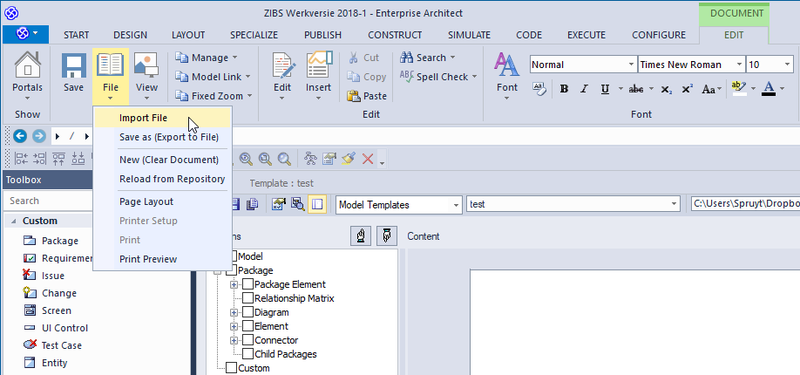Expand the Package Element tree node

pos(234,285)
